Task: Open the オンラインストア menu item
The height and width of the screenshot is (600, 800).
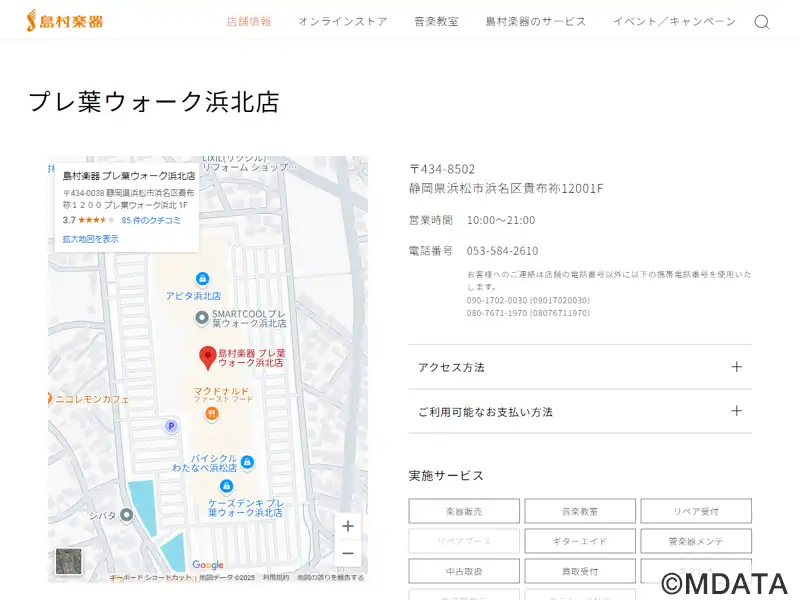Action: tap(343, 21)
